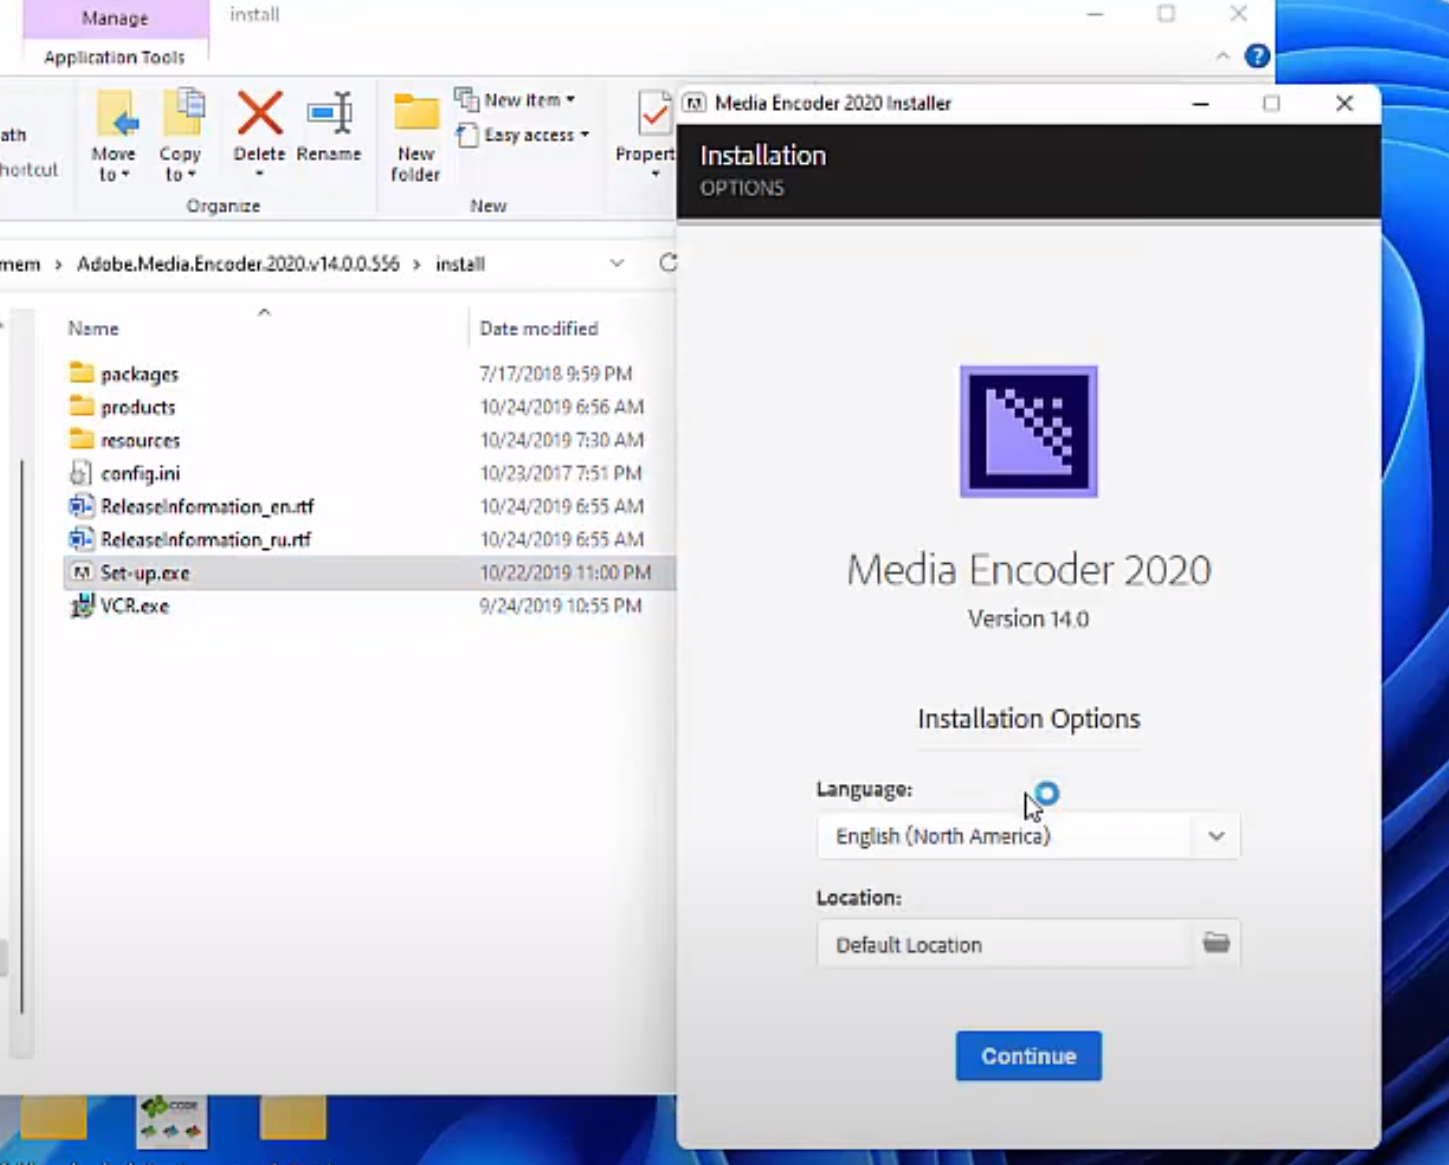Image resolution: width=1449 pixels, height=1165 pixels.
Task: Click the Set-up.exe application icon
Action: (x=81, y=572)
